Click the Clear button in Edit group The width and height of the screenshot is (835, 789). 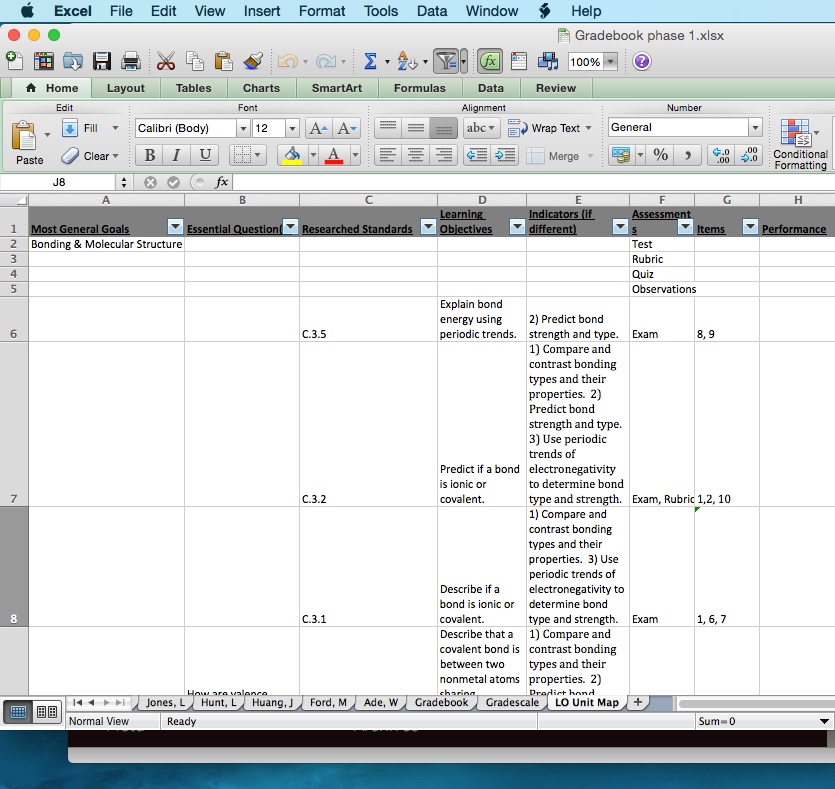click(90, 156)
